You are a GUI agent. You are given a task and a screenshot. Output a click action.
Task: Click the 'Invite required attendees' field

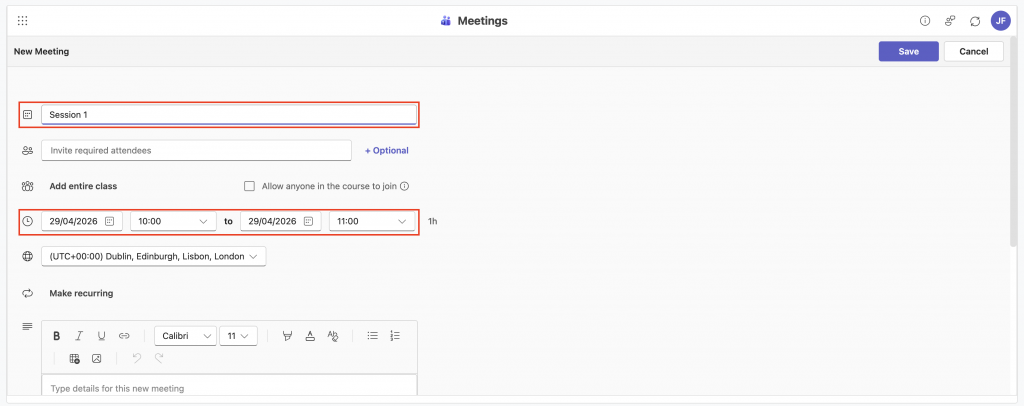pos(196,150)
